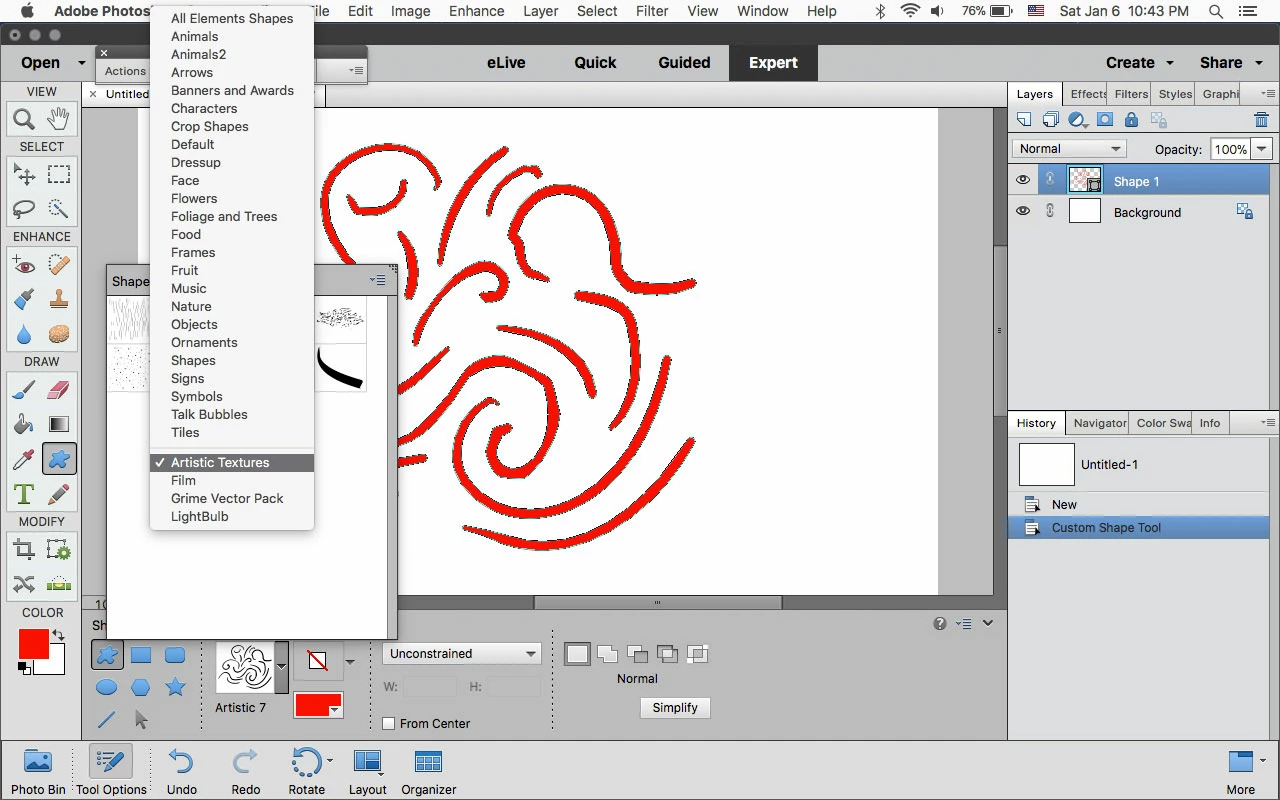Screen dimensions: 1280x800
Task: Select the new shape layer mode
Action: coord(577,655)
